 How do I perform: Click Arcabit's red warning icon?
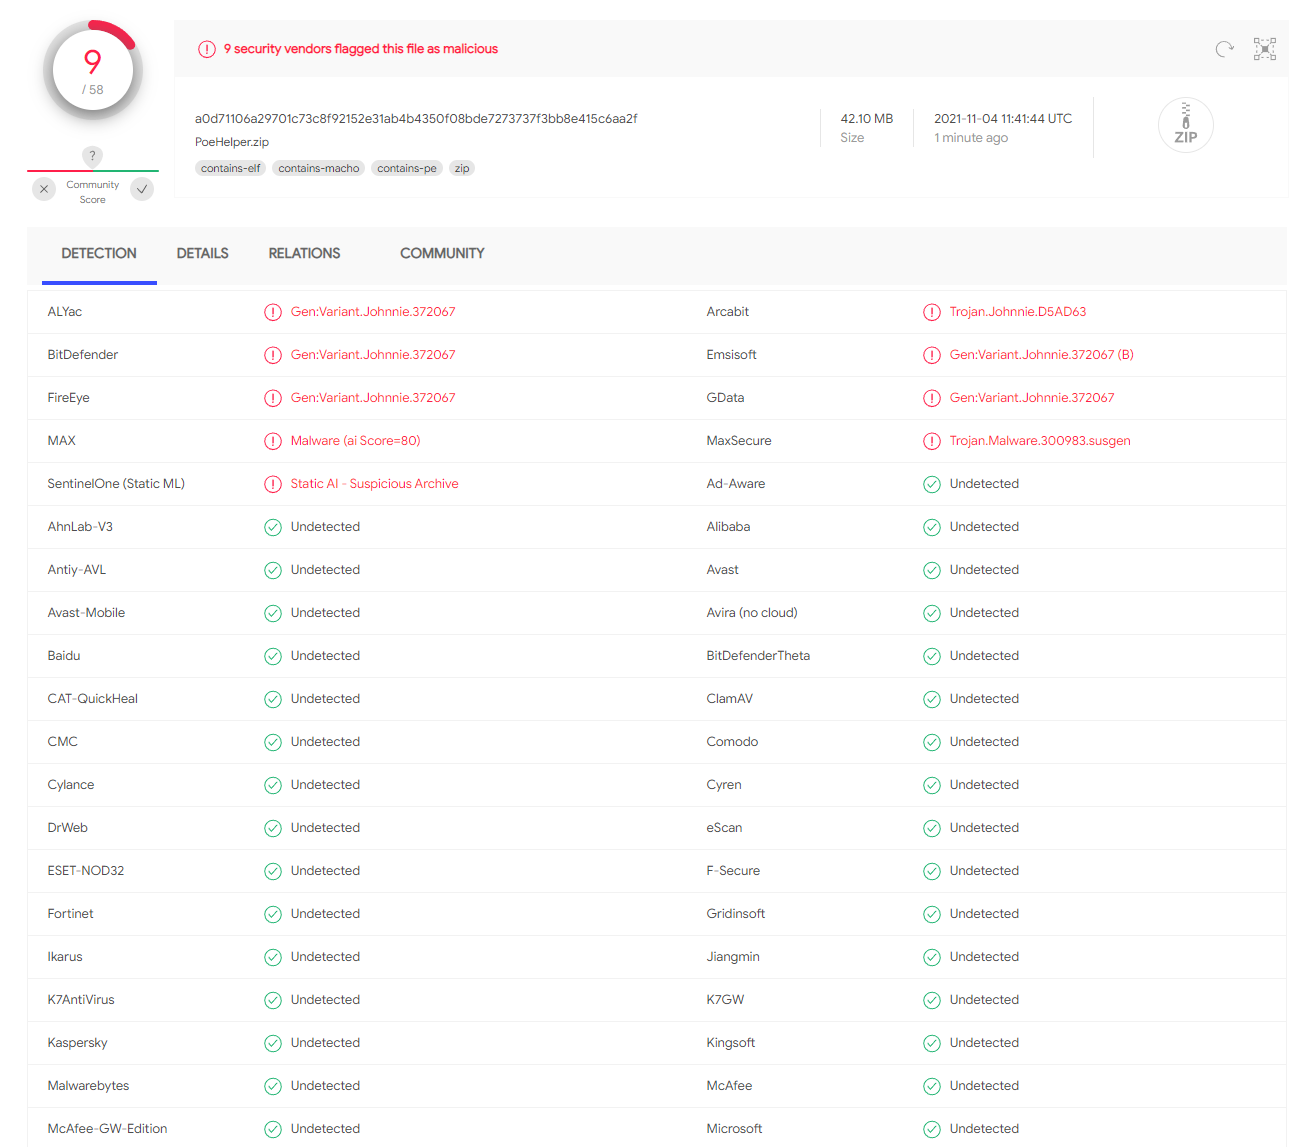932,312
